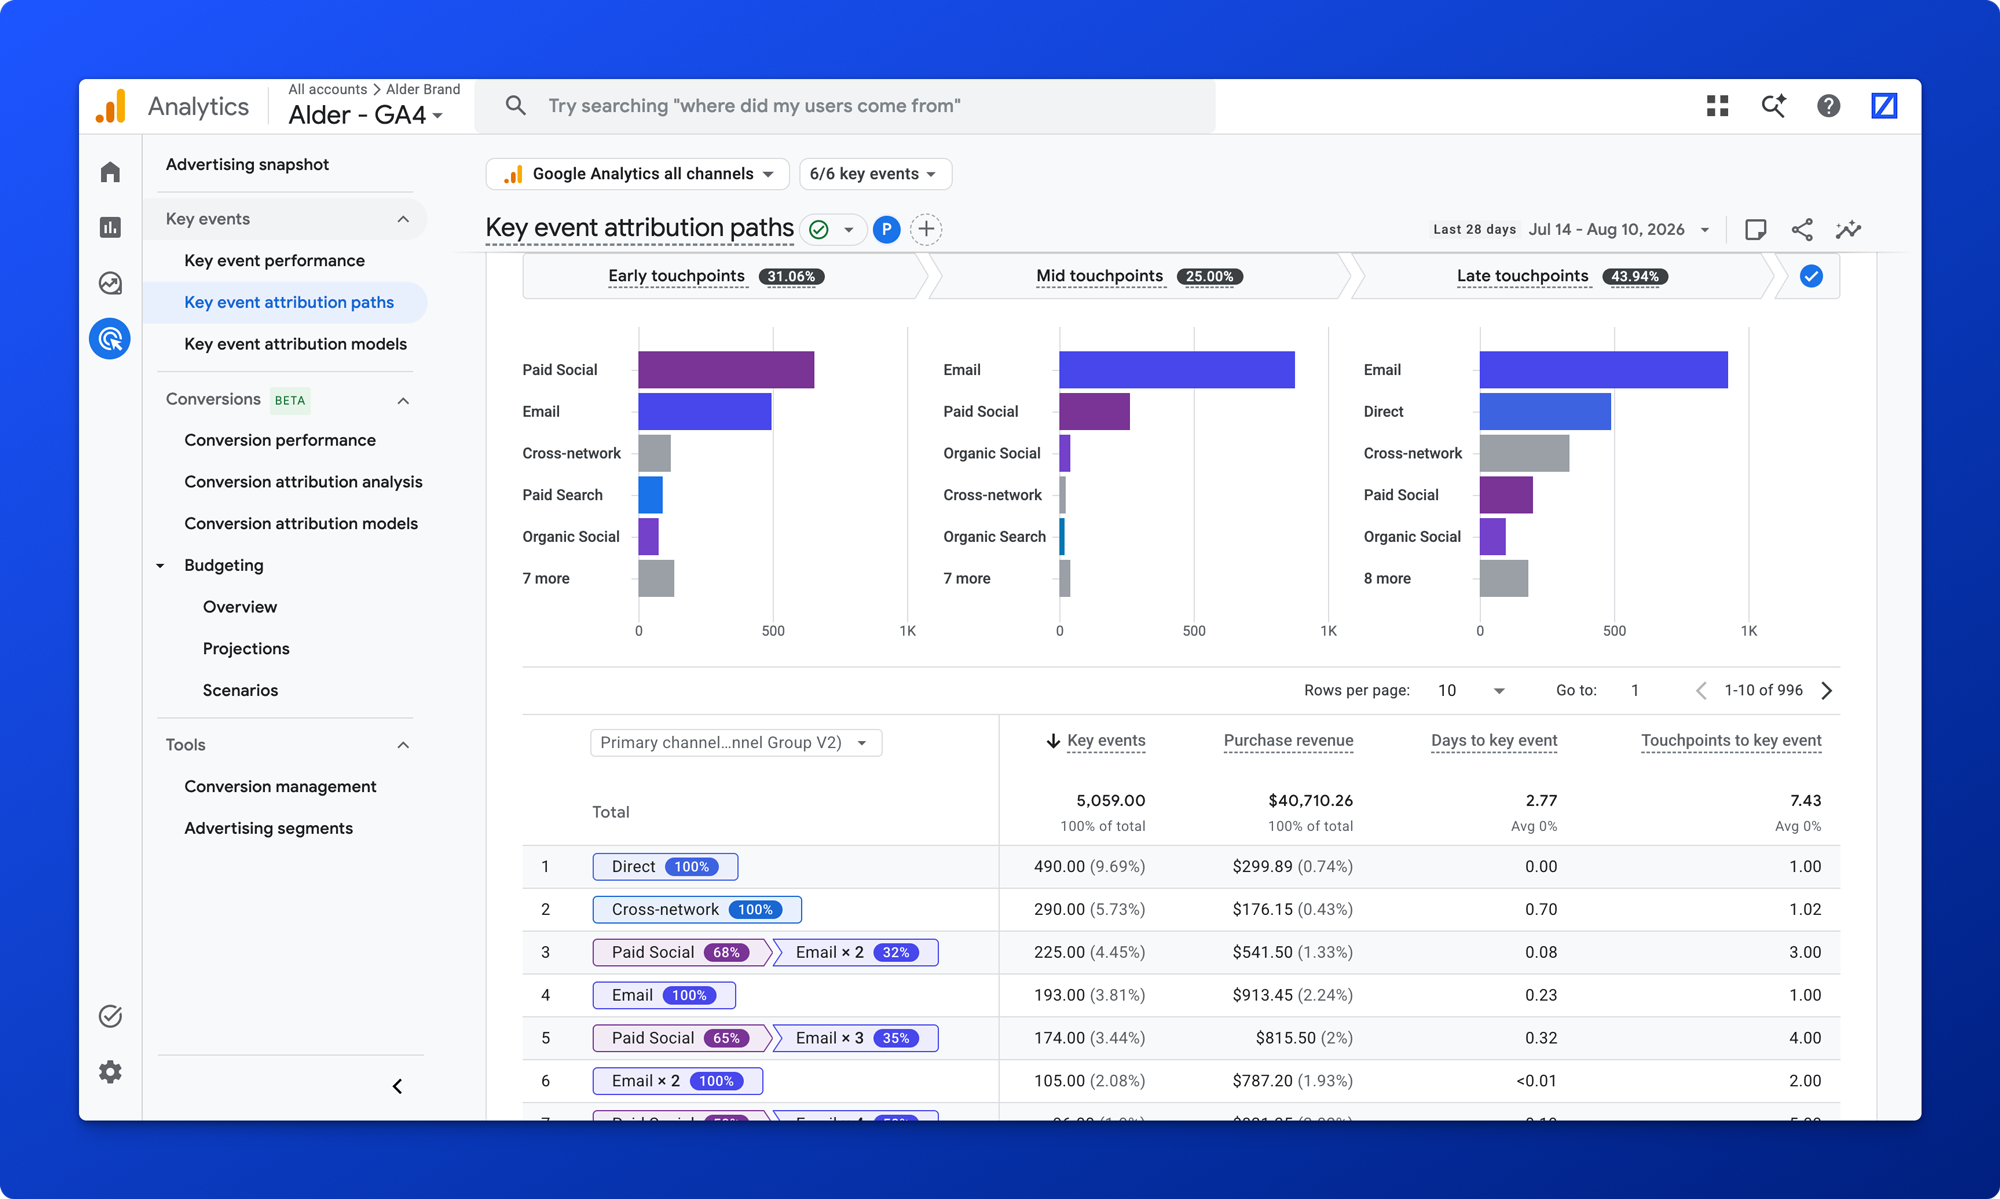Open the Google apps grid icon
This screenshot has height=1199, width=2000.
pyautogui.click(x=1718, y=106)
